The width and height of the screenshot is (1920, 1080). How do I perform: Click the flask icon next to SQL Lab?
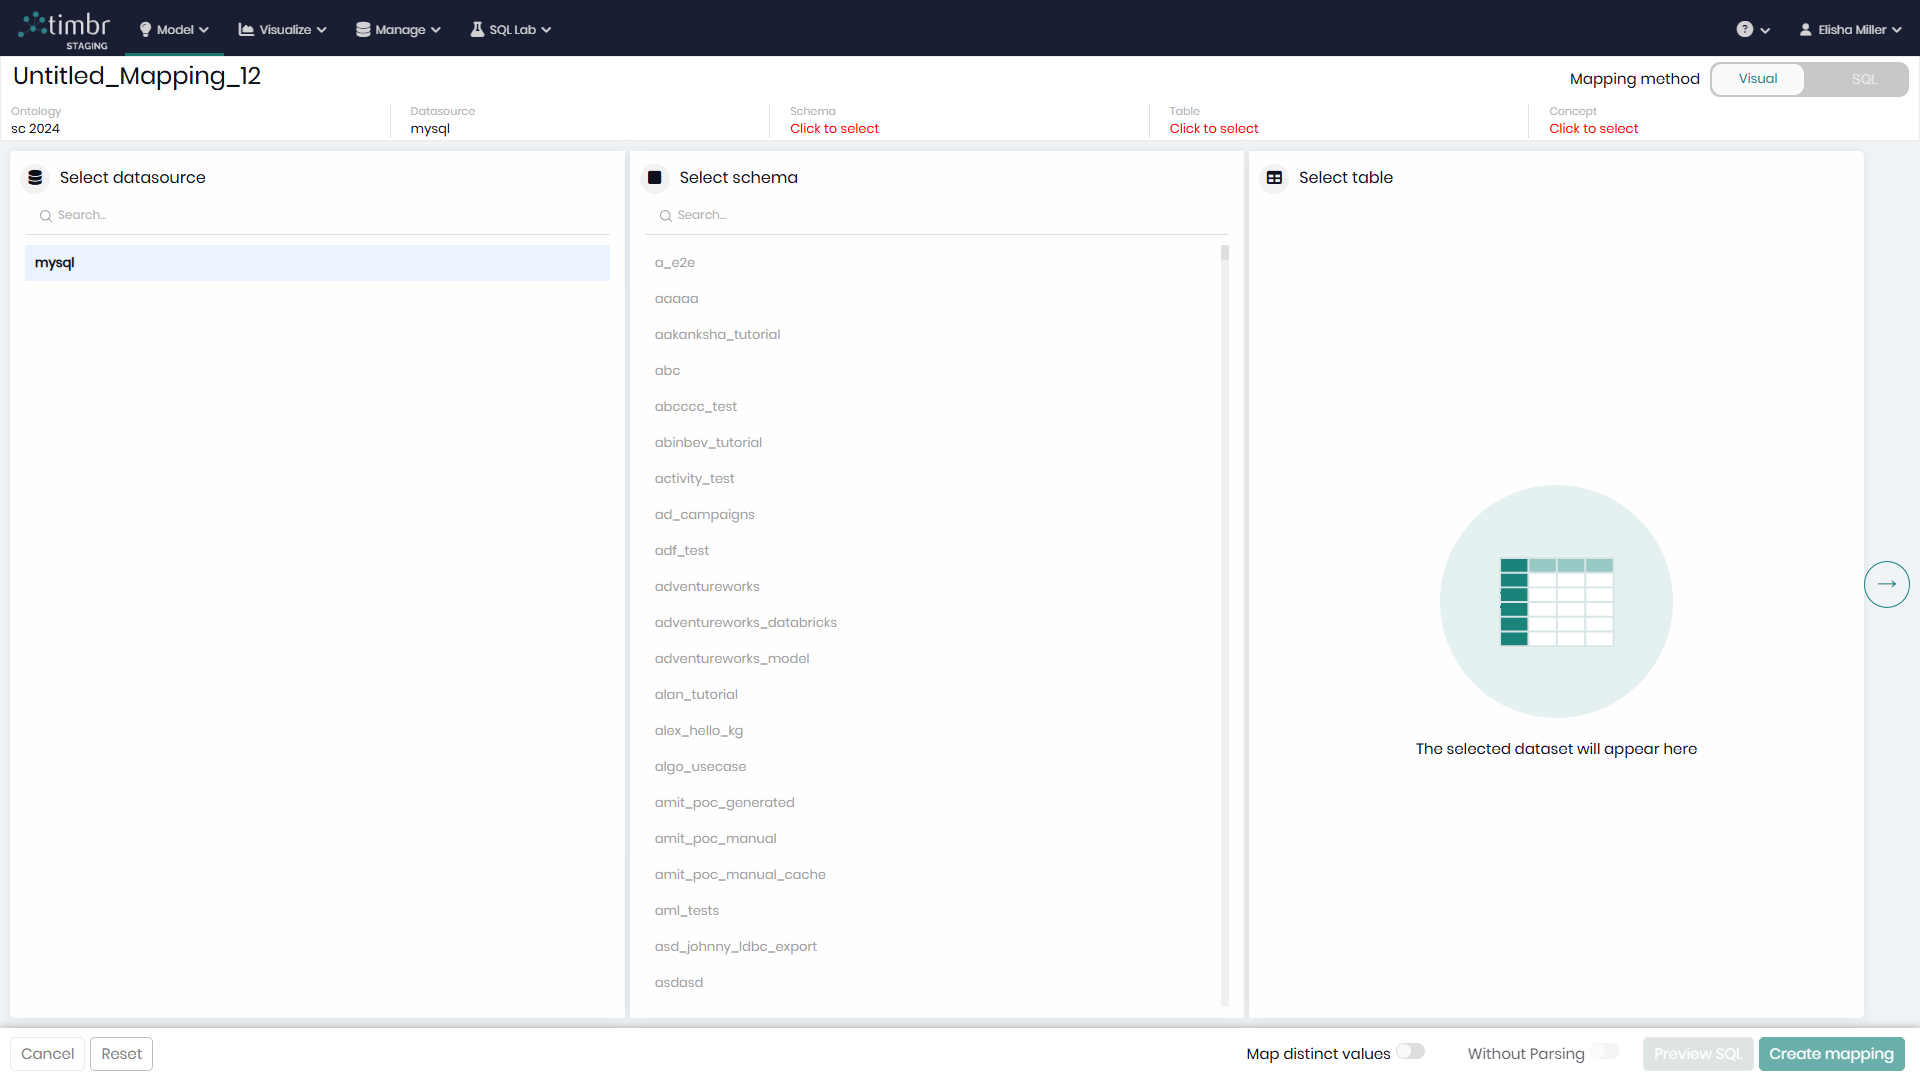[x=478, y=29]
